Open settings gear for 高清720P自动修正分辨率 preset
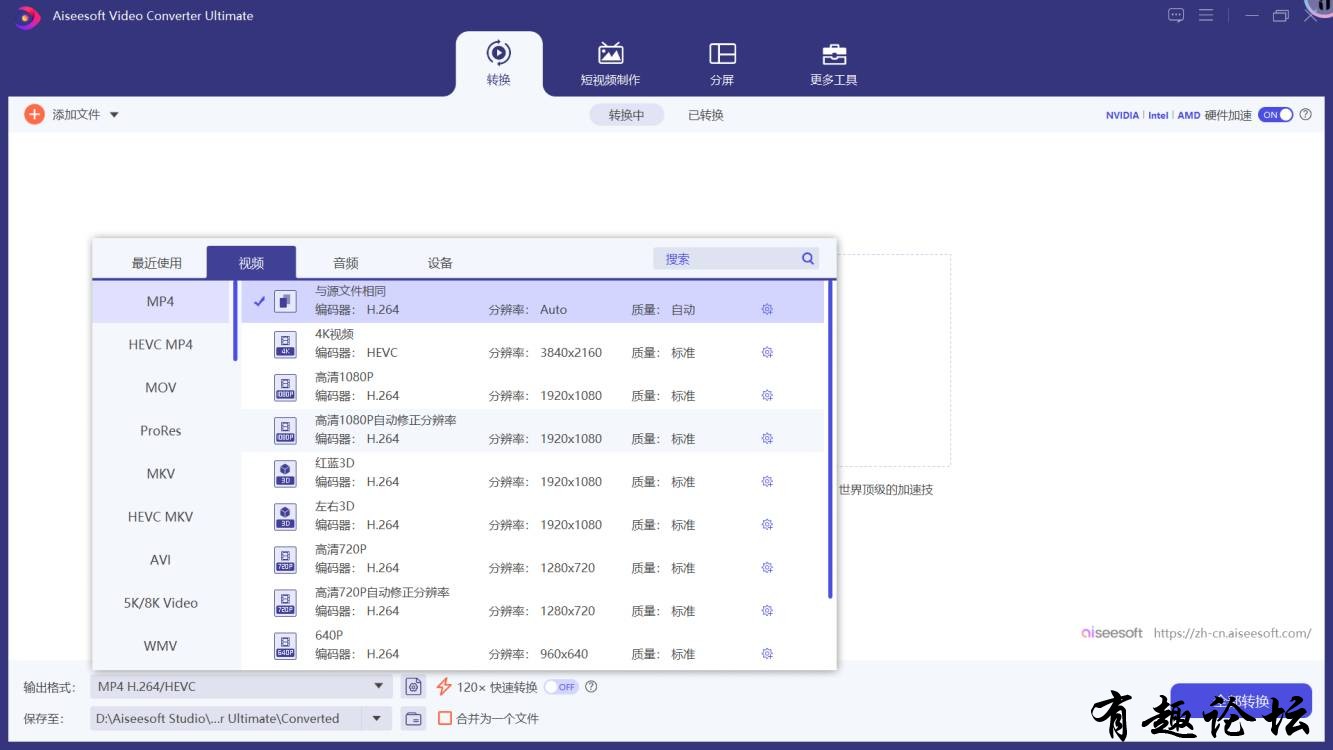This screenshot has height=750, width=1333. click(x=767, y=611)
